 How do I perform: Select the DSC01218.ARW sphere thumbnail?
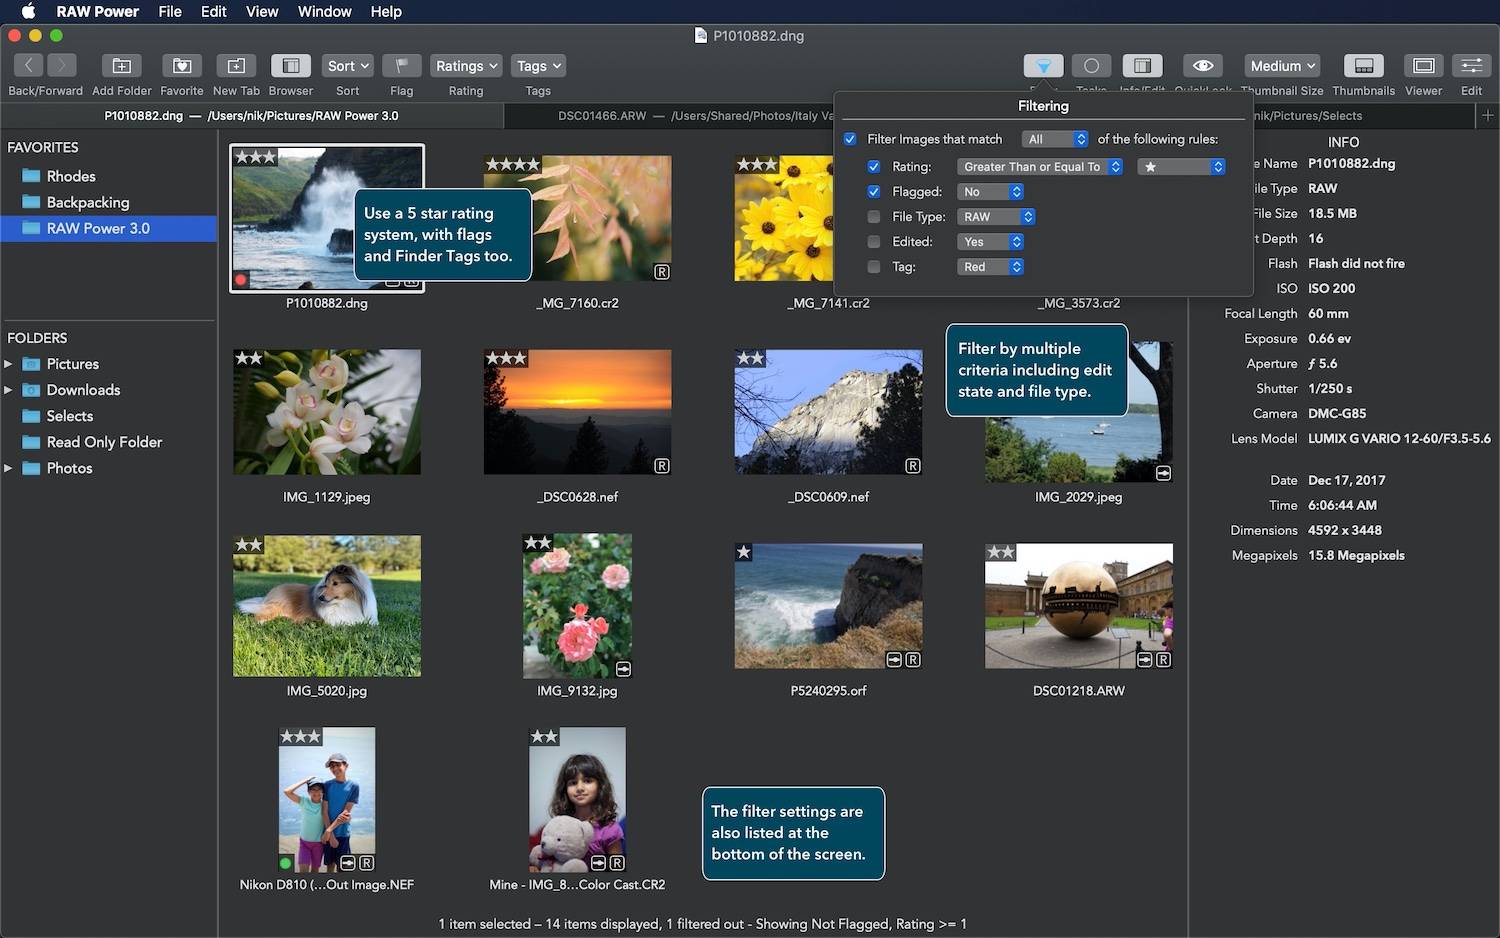click(x=1079, y=606)
